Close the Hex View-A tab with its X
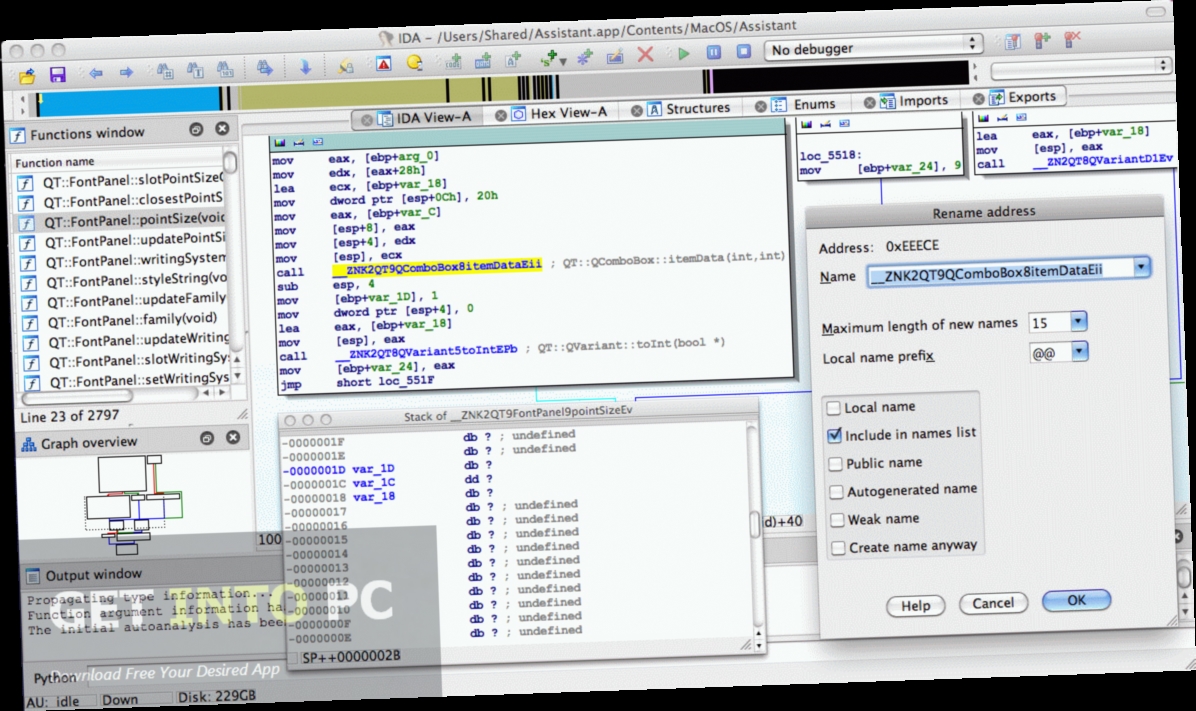Image resolution: width=1196 pixels, height=711 pixels. click(500, 115)
